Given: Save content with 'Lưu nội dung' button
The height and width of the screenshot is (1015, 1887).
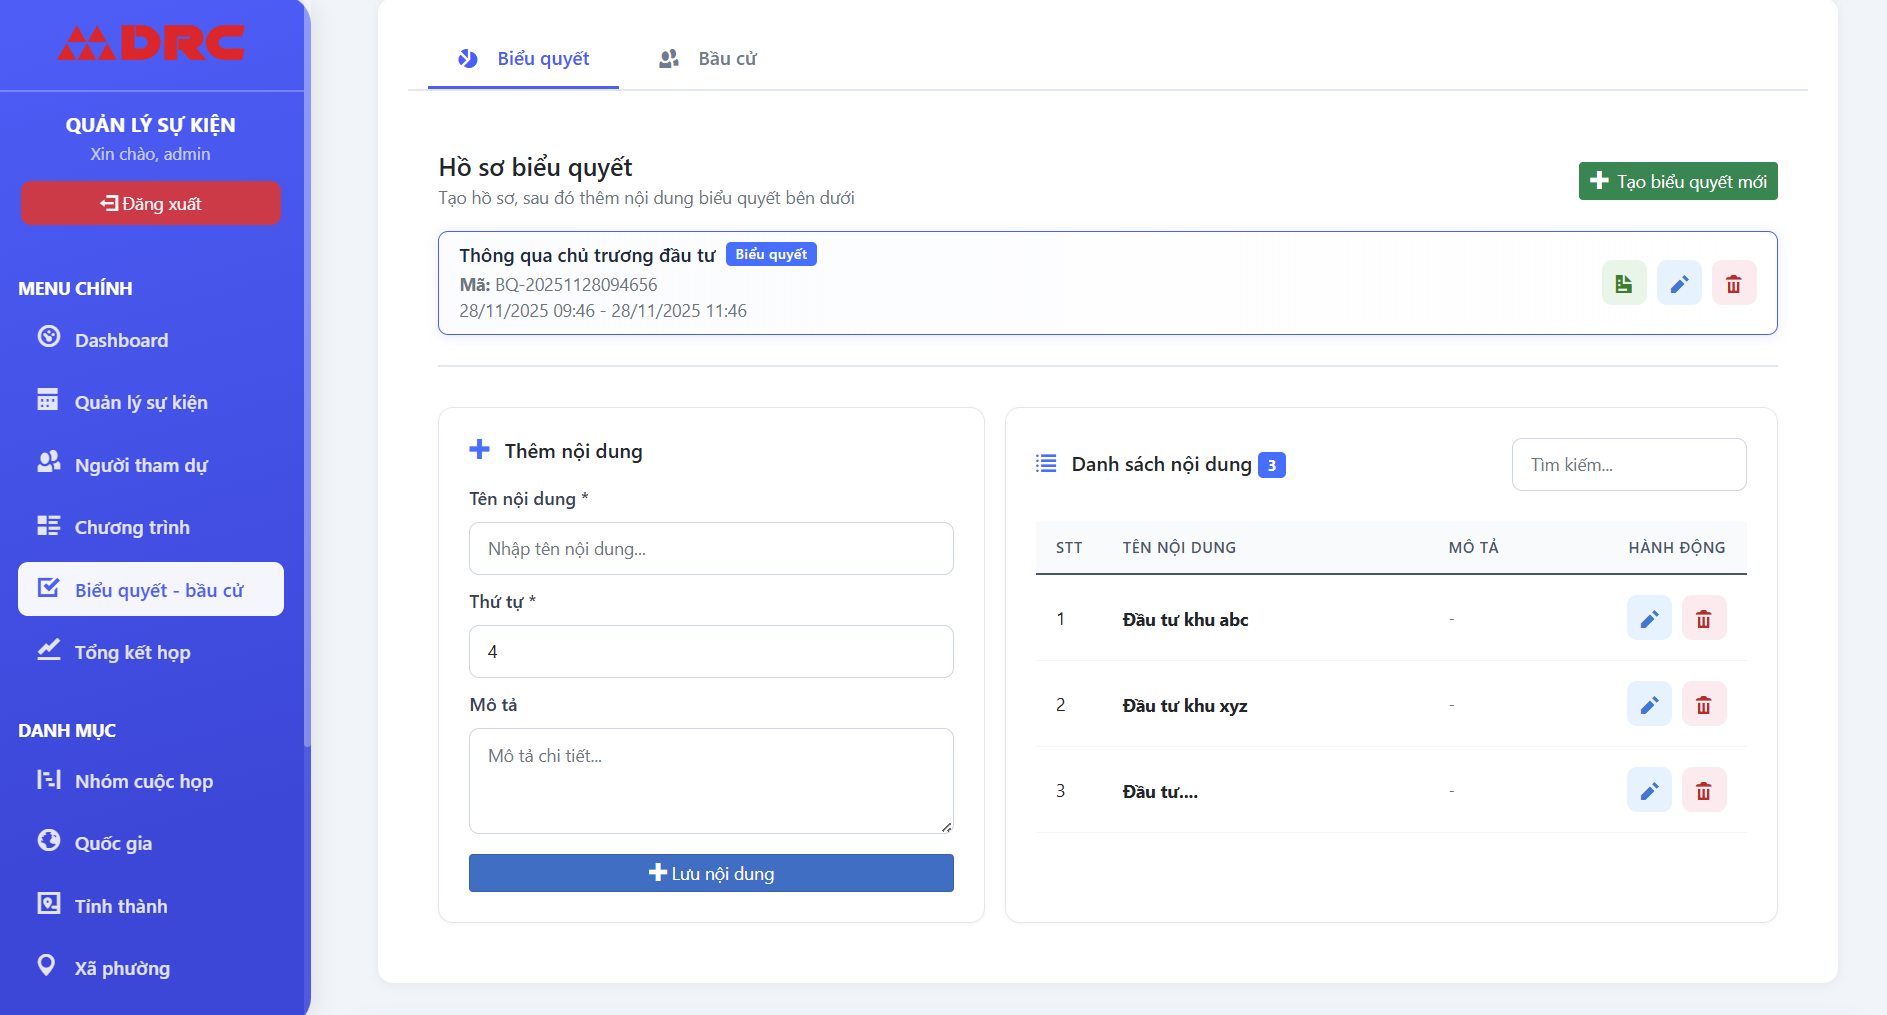Looking at the screenshot, I should 711,873.
